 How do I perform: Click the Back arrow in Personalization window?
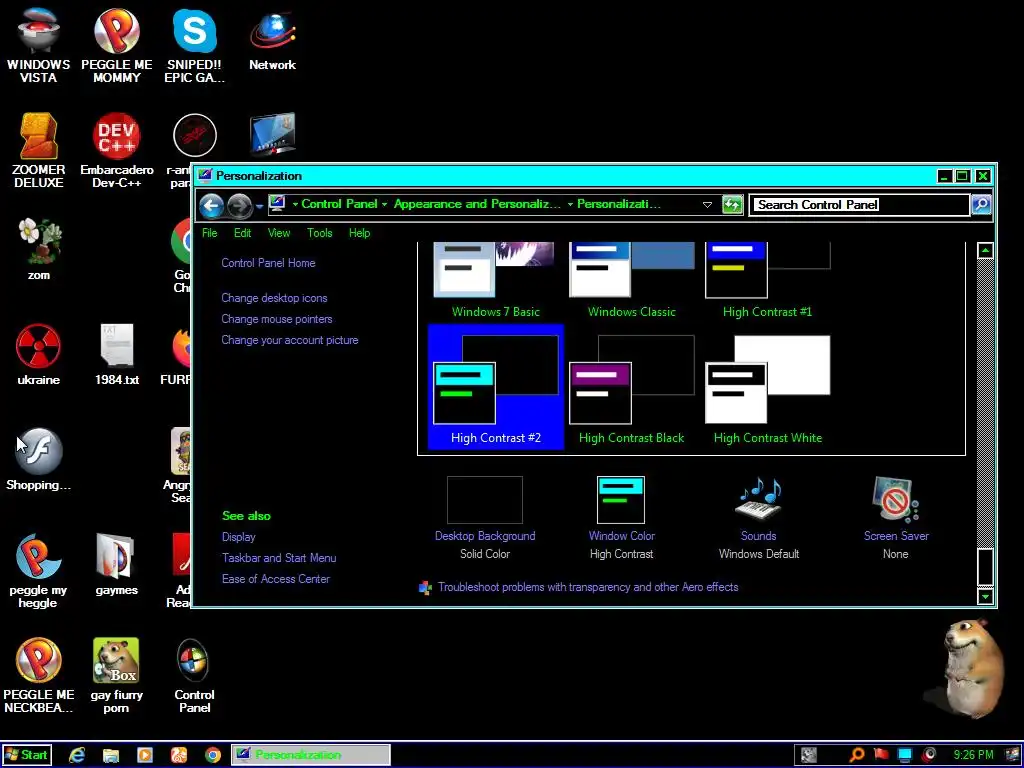pyautogui.click(x=212, y=206)
